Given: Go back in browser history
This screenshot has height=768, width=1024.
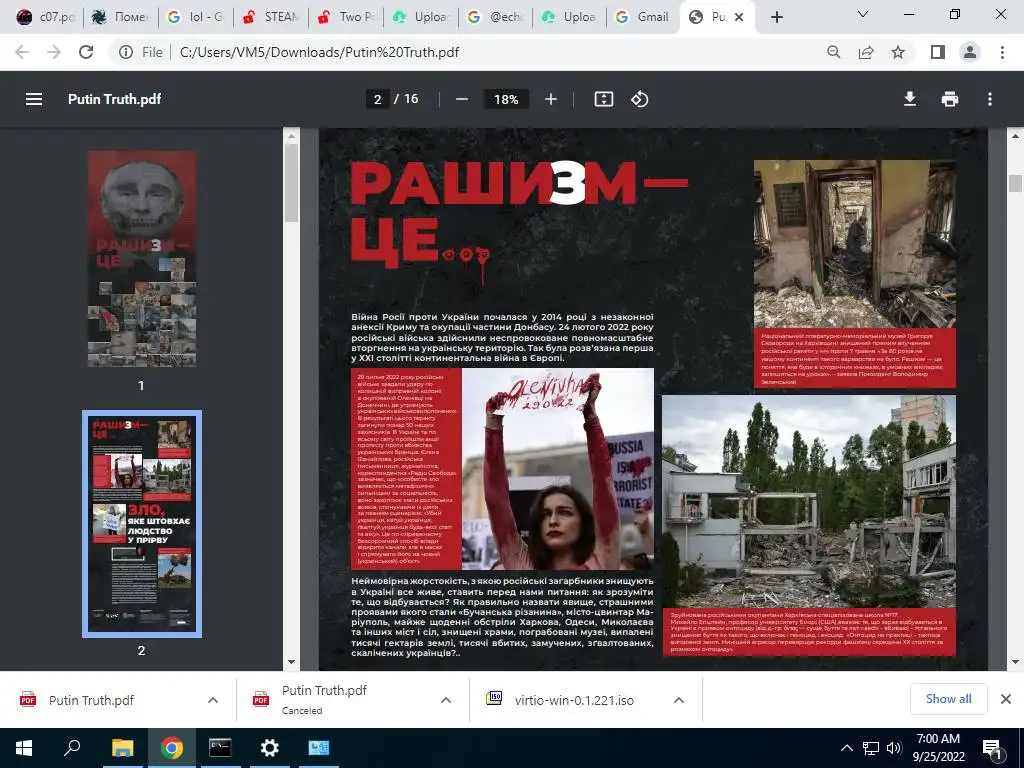Looking at the screenshot, I should coord(22,52).
